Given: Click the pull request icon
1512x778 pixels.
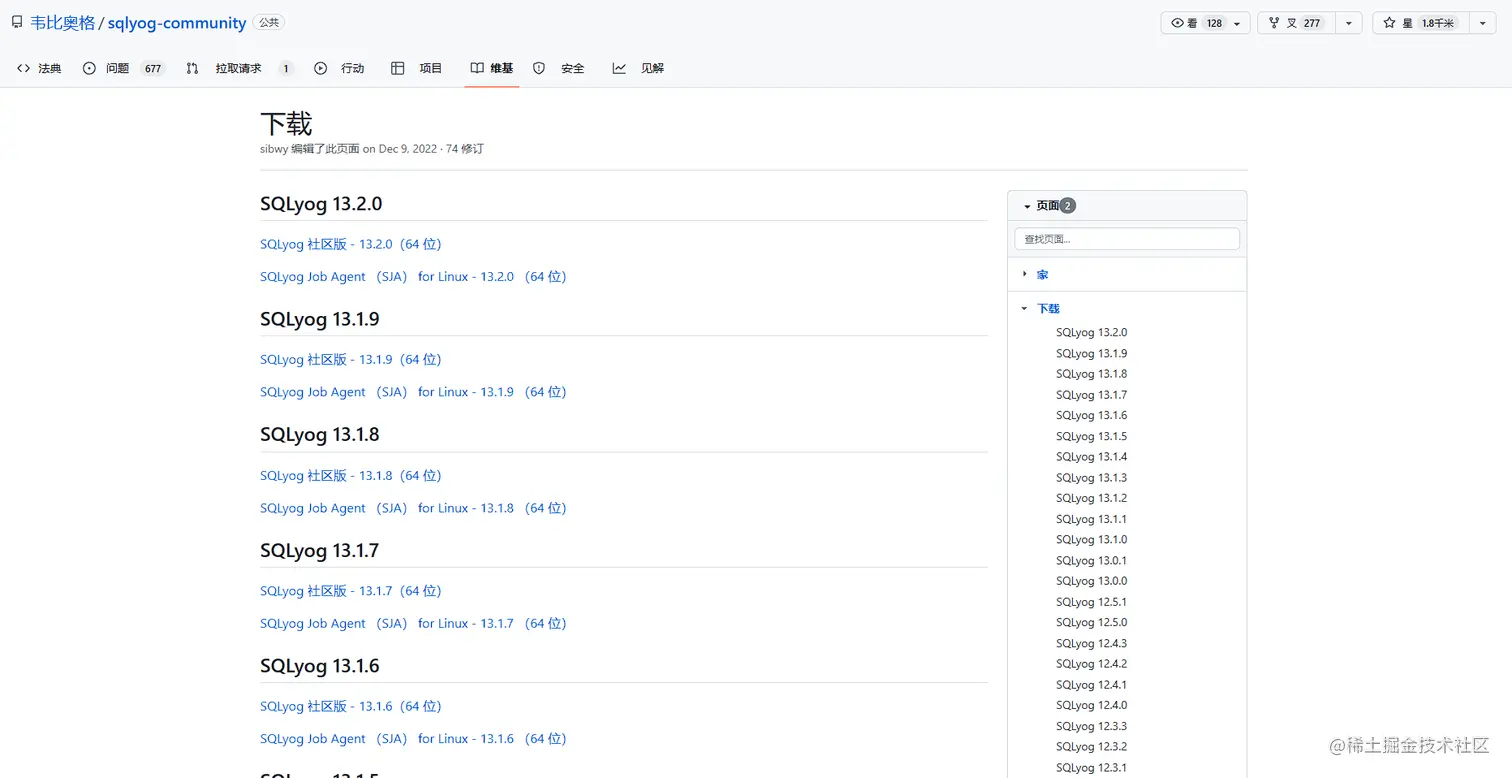Looking at the screenshot, I should pyautogui.click(x=192, y=68).
